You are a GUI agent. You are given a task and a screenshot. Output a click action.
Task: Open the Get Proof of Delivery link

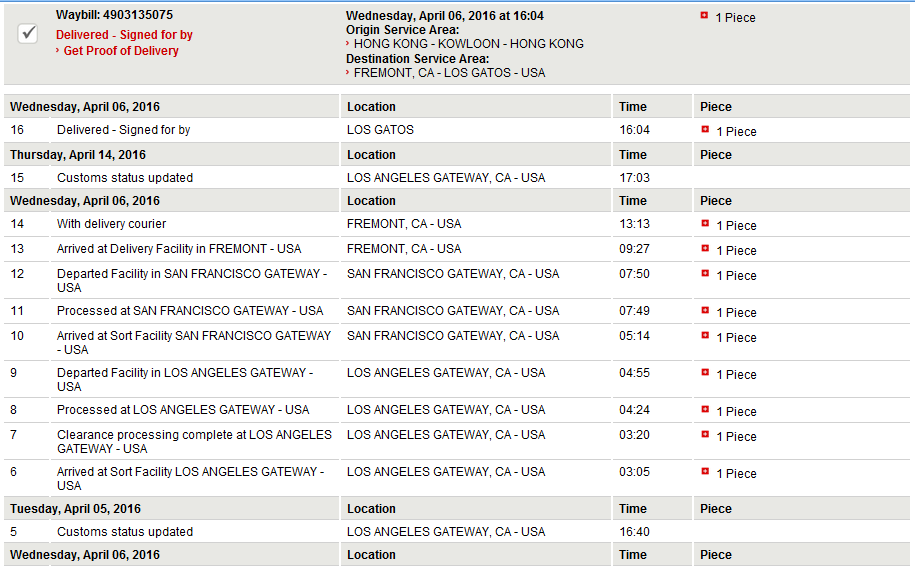[x=121, y=51]
